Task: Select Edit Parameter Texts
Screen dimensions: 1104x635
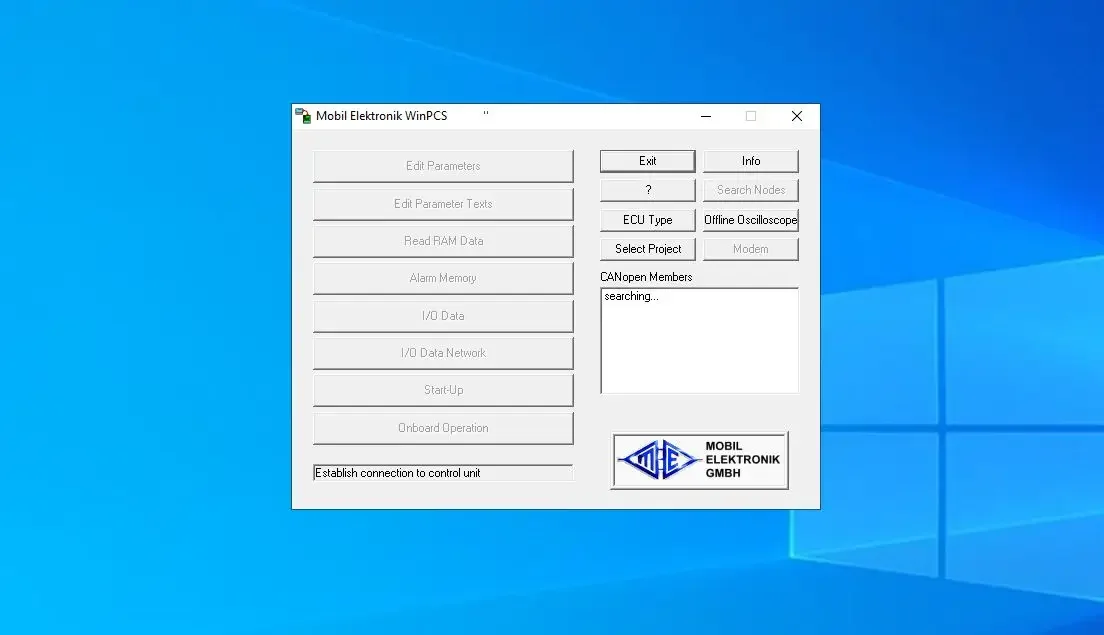Action: tap(443, 203)
